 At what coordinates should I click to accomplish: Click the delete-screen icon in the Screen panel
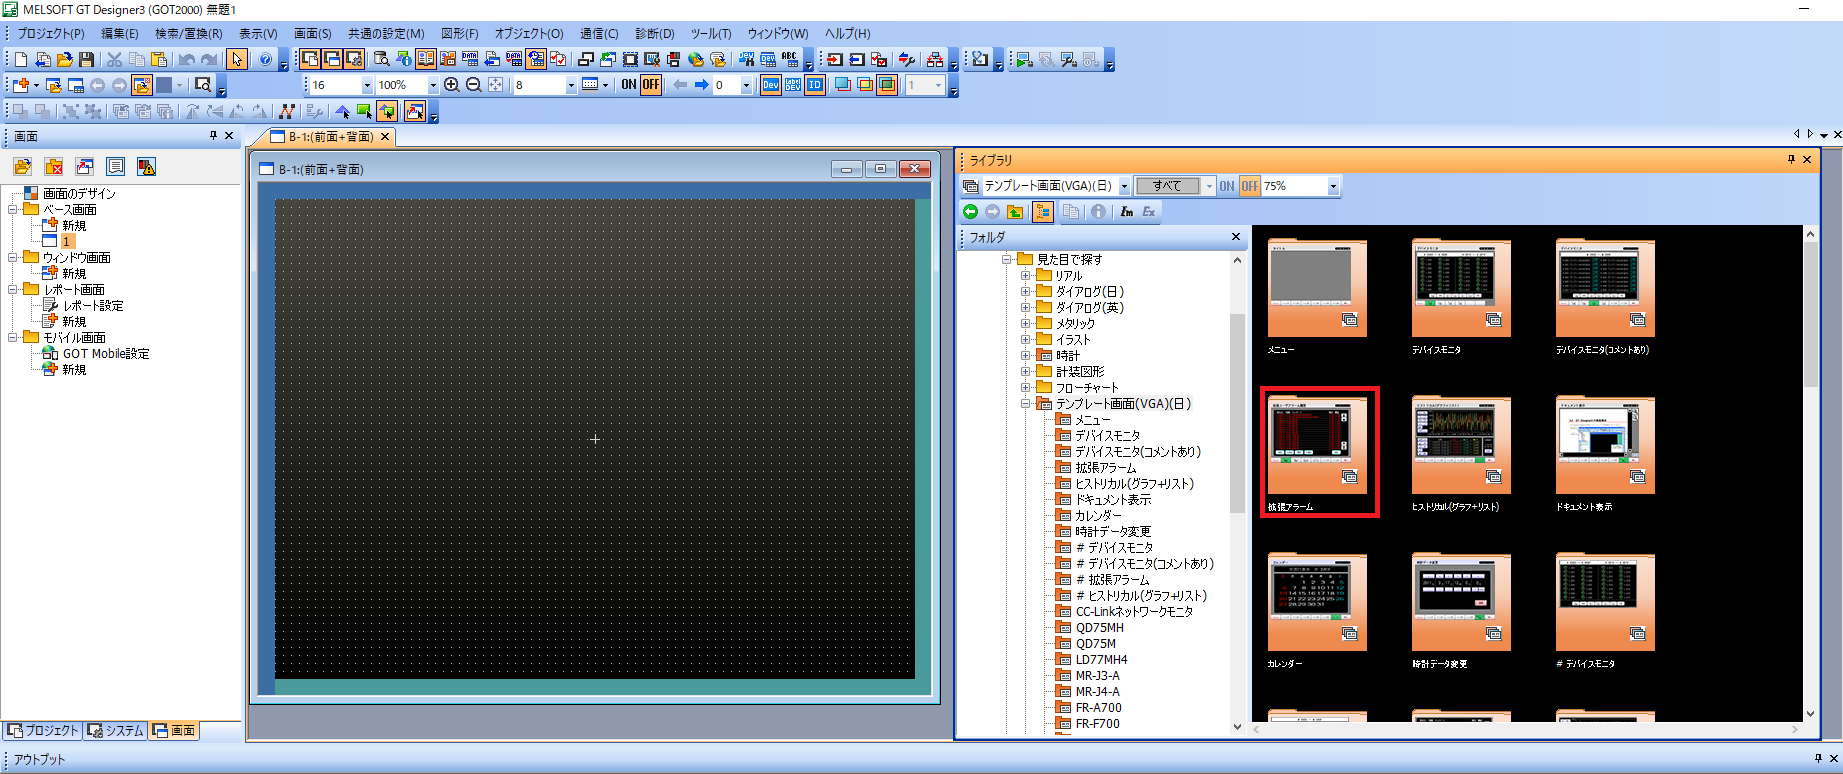[54, 167]
